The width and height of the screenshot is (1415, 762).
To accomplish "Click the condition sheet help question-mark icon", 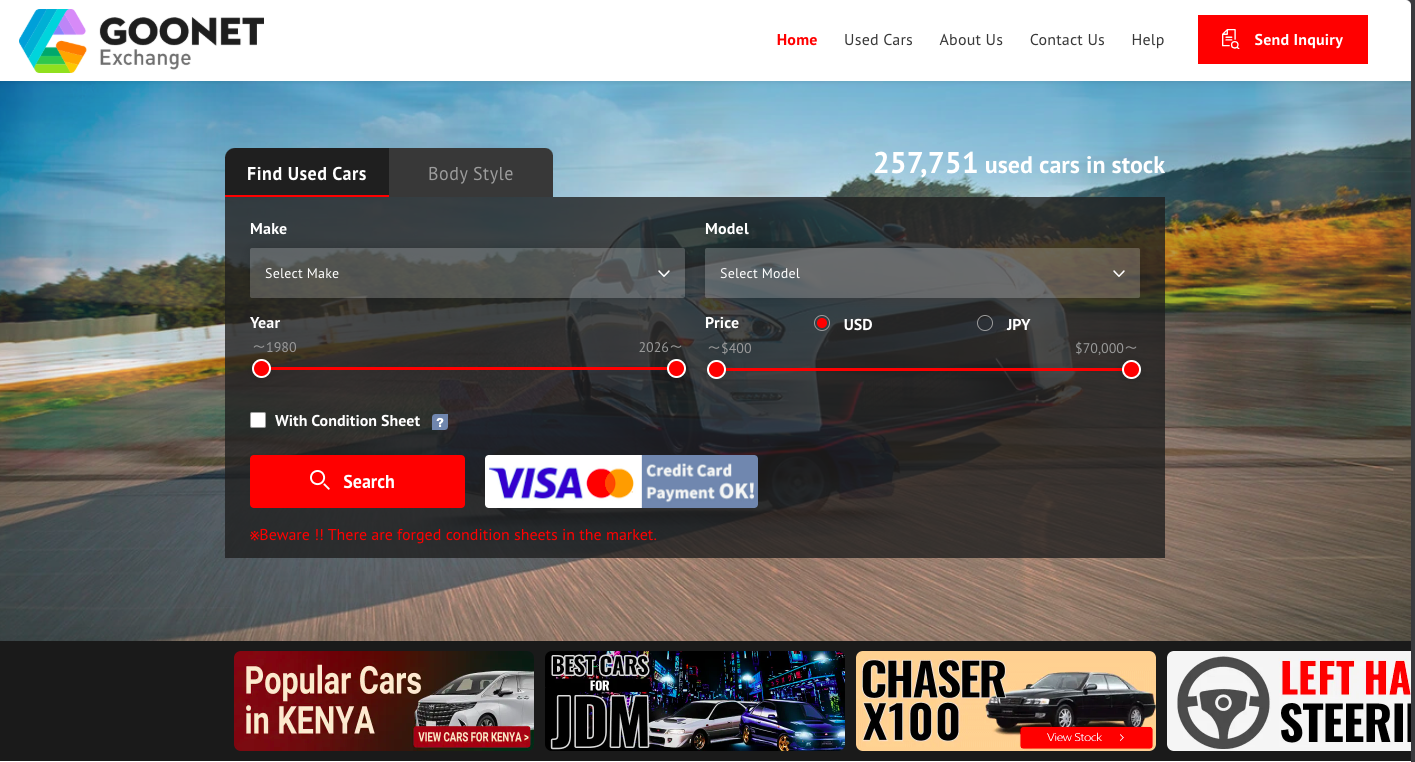I will (439, 422).
